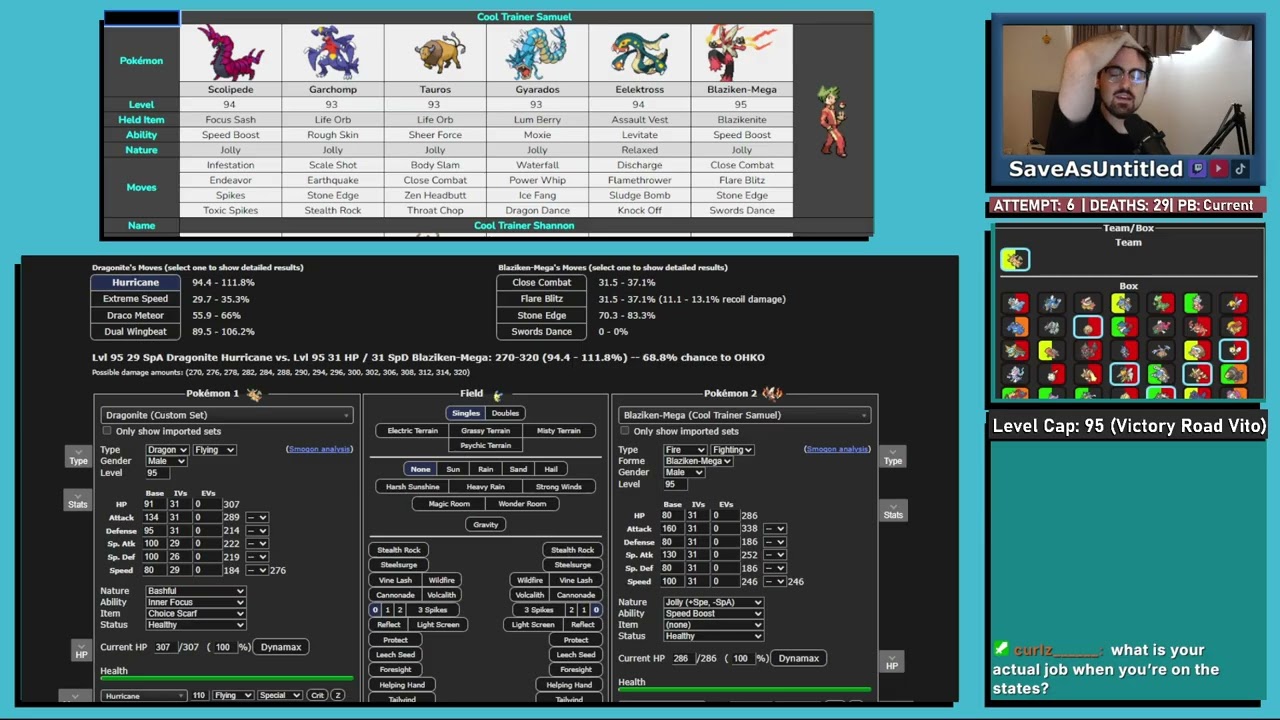Open Blaziken's Speed Boost ability dropdown
Screen dimensions: 1280x720
coord(713,613)
